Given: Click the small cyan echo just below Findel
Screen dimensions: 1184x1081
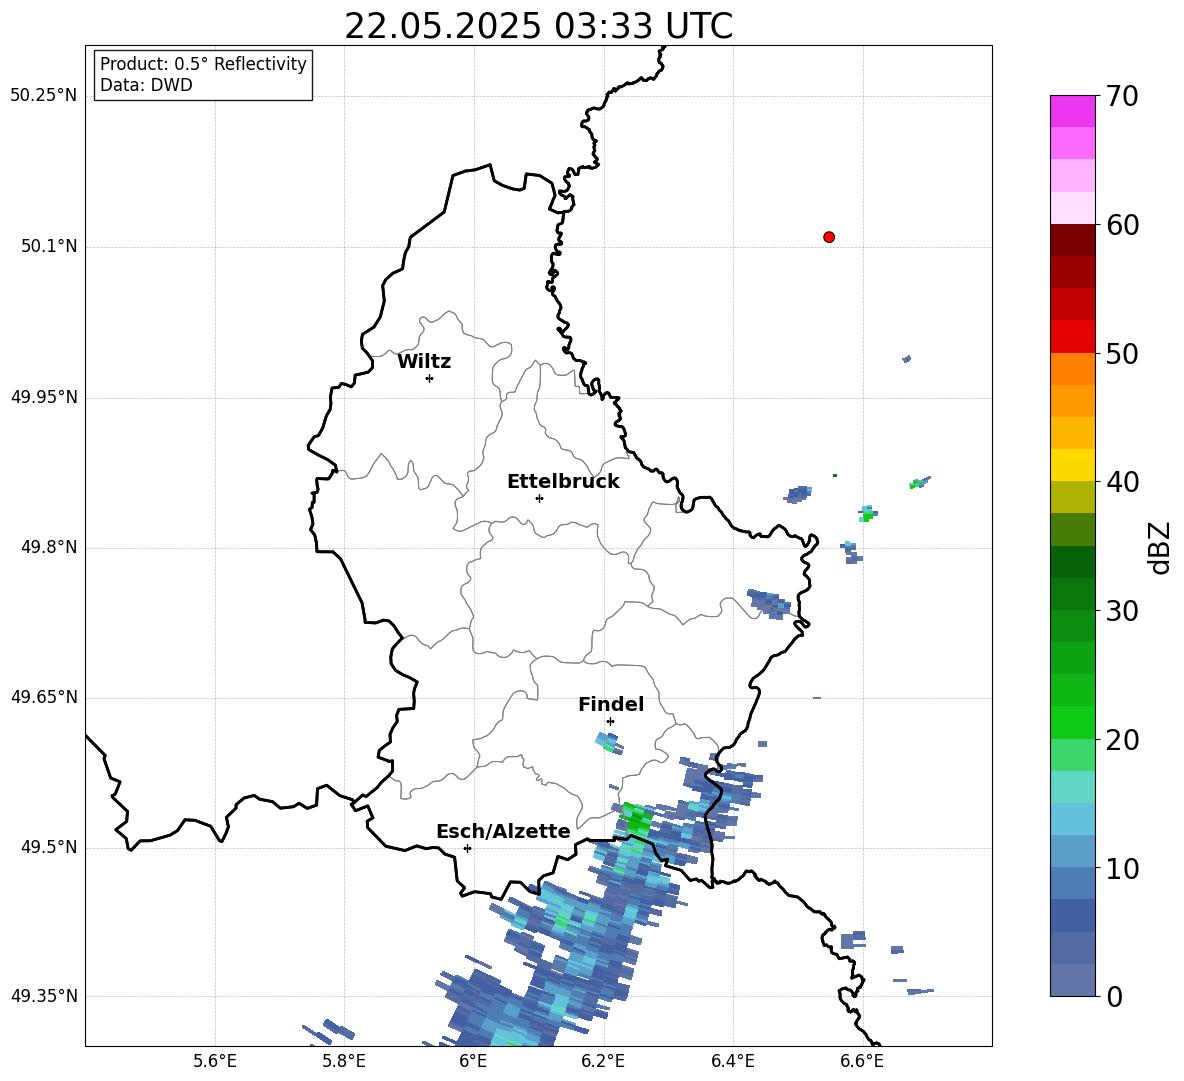Looking at the screenshot, I should [x=609, y=744].
